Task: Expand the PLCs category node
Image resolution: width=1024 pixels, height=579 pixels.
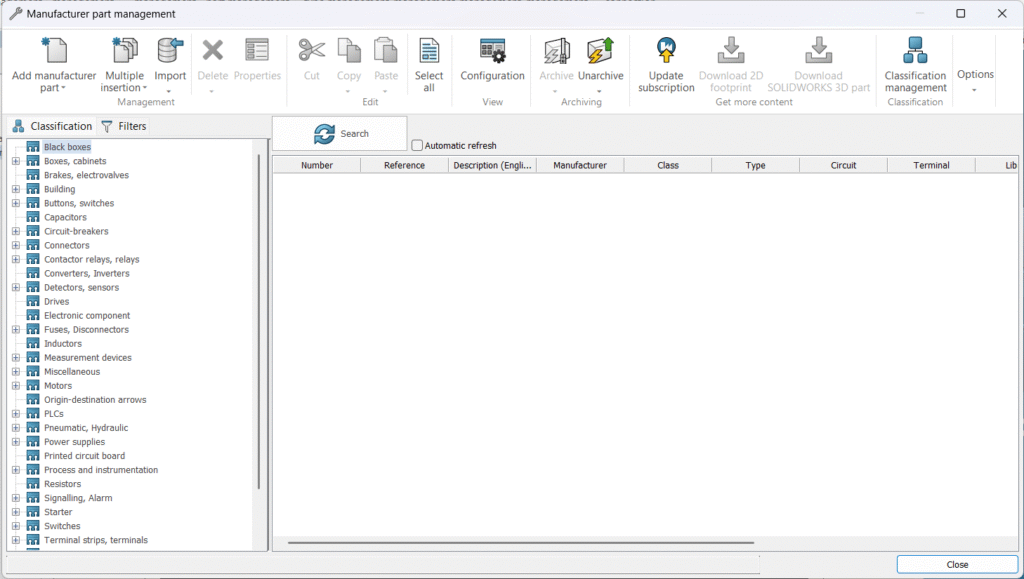Action: [16, 414]
